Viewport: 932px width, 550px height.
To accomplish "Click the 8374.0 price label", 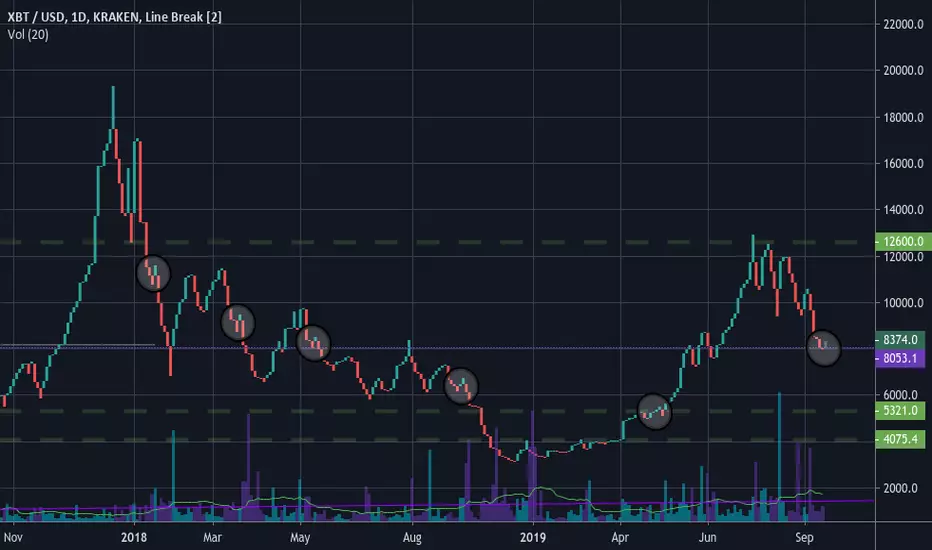I will coord(900,340).
